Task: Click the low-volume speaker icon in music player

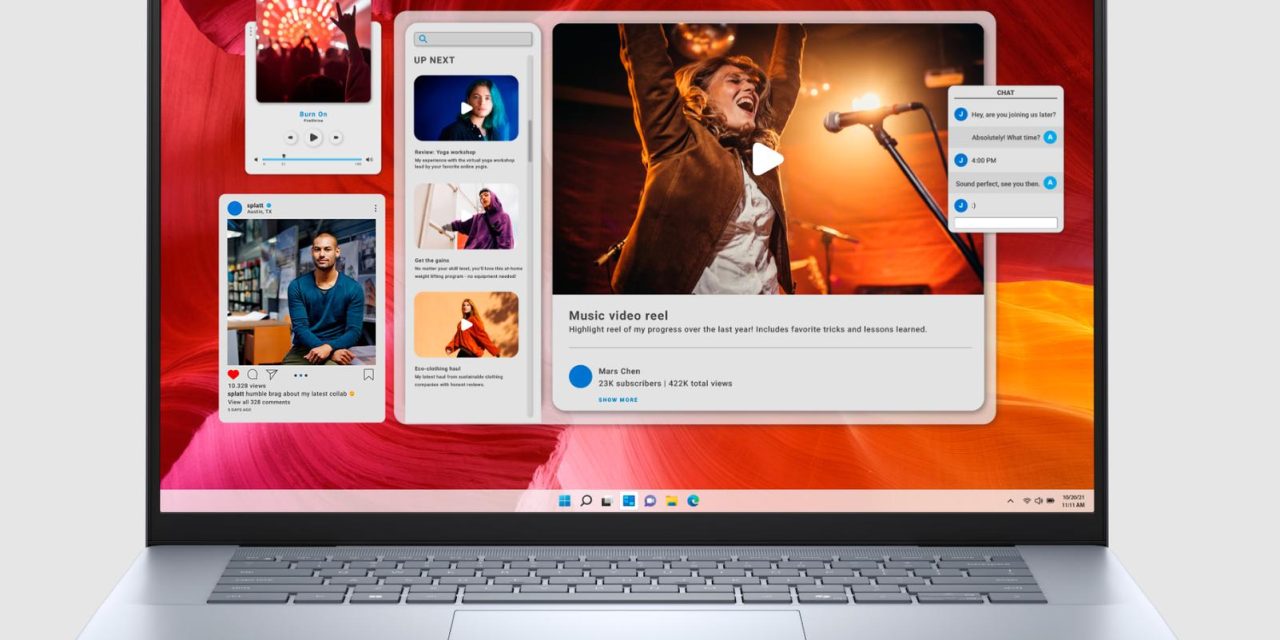Action: click(x=255, y=159)
